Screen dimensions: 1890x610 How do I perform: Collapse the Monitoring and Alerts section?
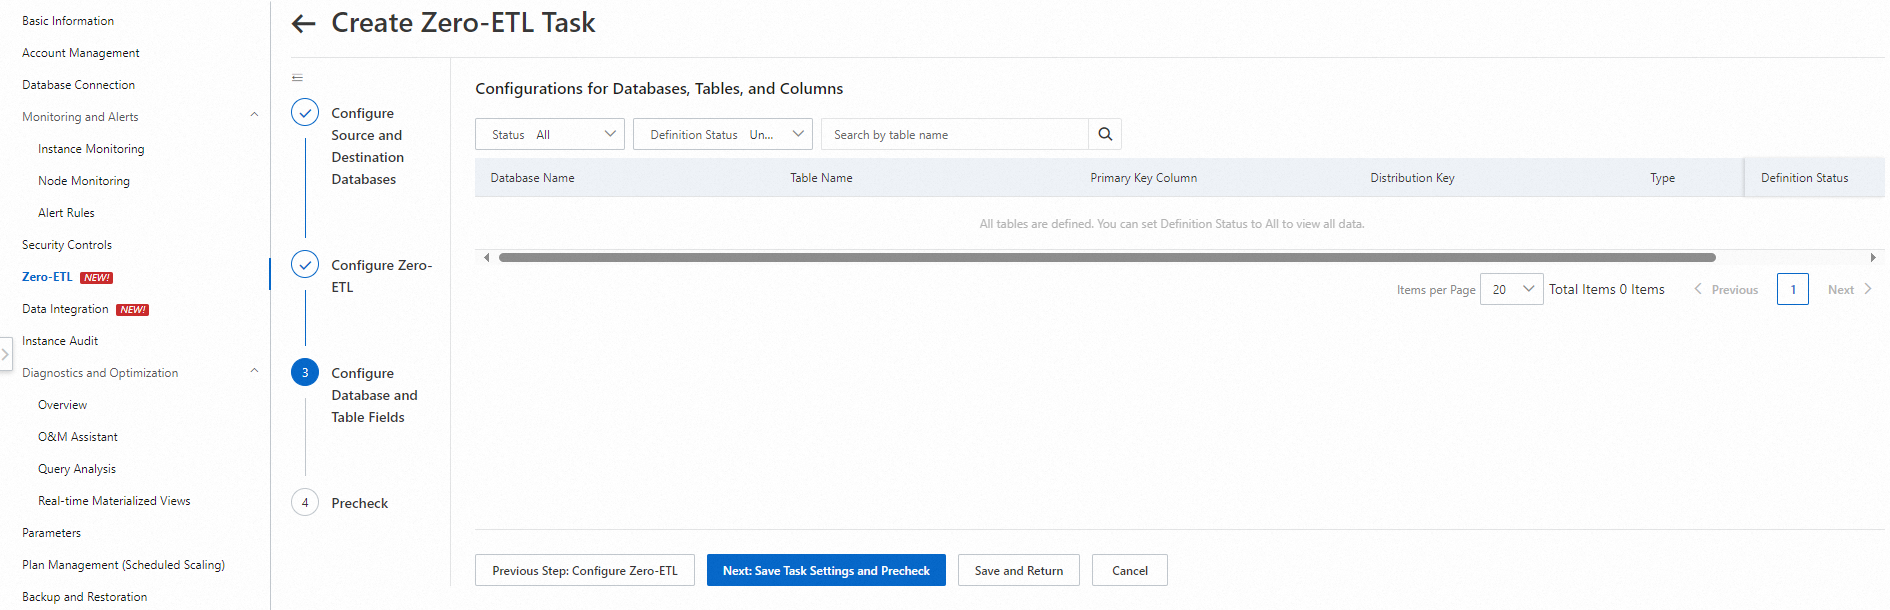(254, 116)
